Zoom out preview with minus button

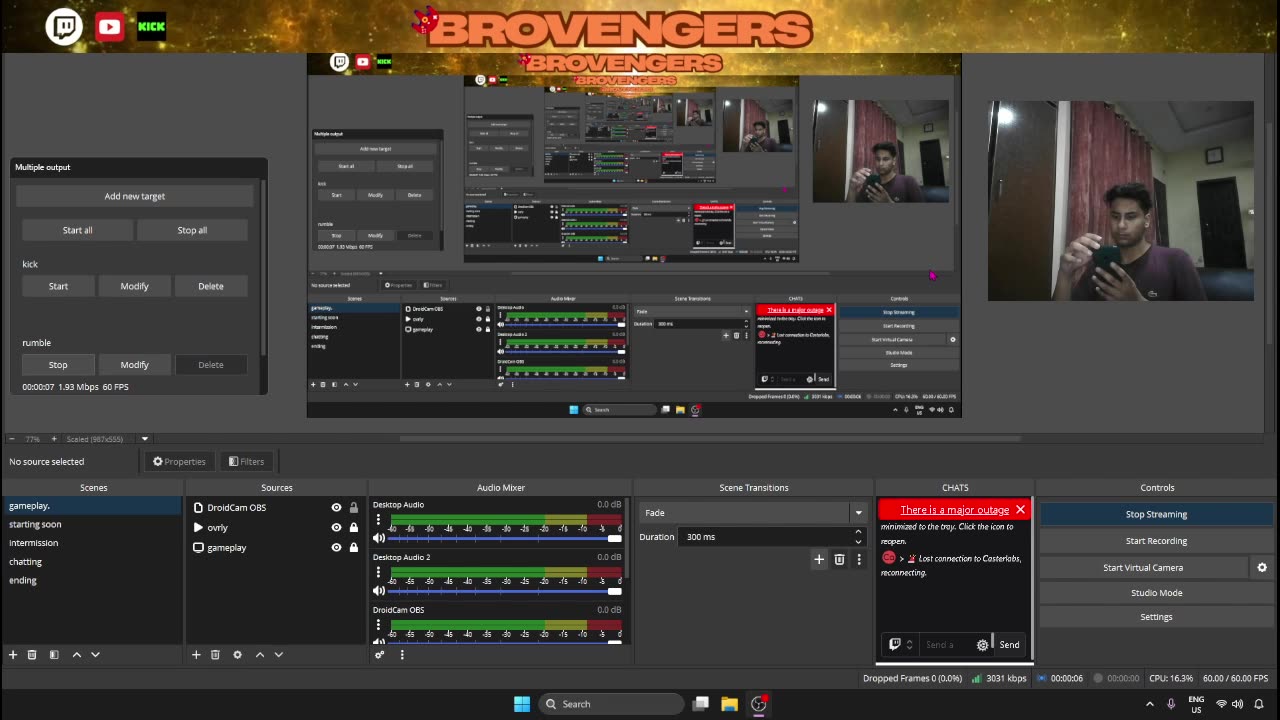11,439
